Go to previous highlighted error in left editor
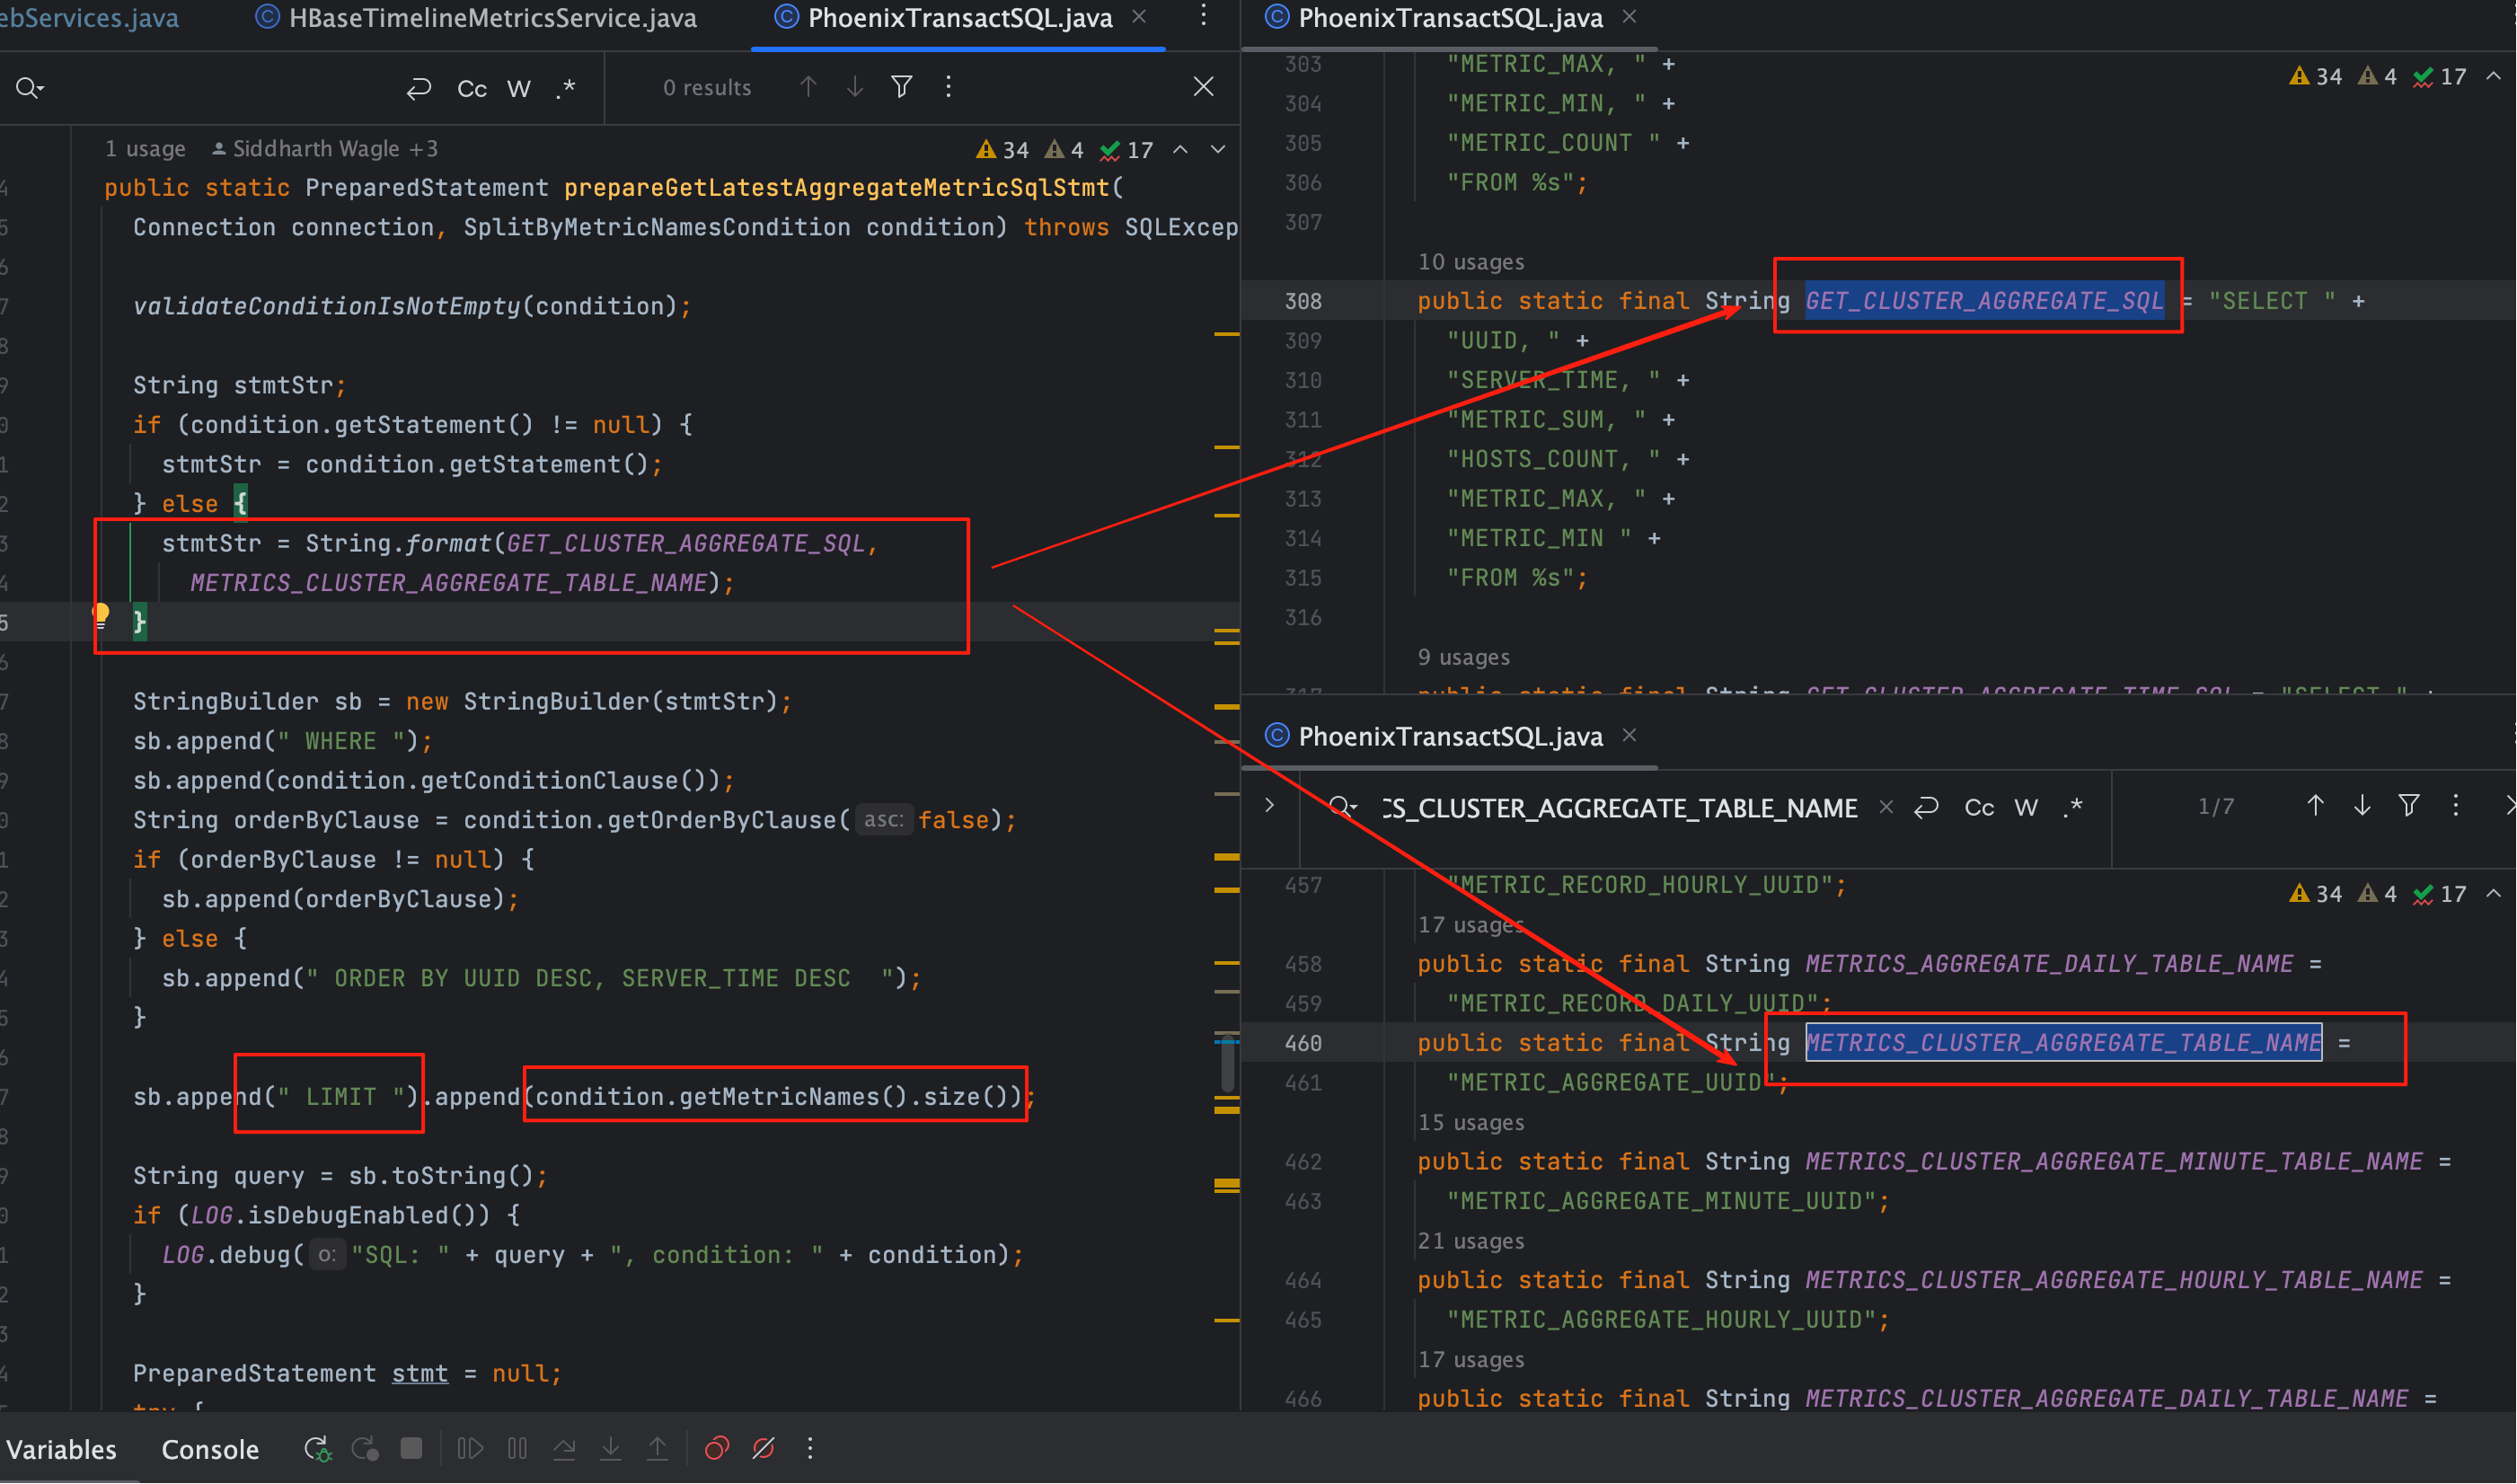 point(1180,150)
